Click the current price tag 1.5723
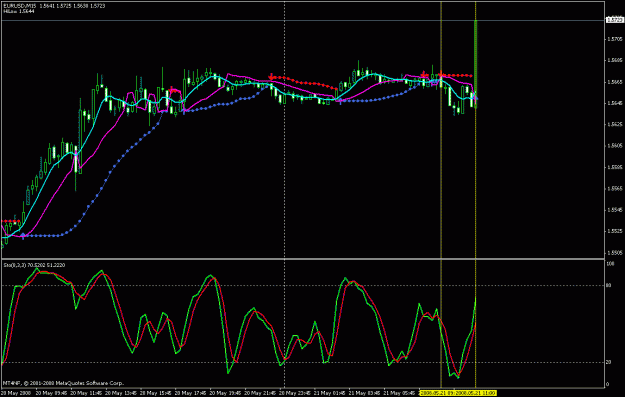The width and height of the screenshot is (625, 397). tap(615, 20)
